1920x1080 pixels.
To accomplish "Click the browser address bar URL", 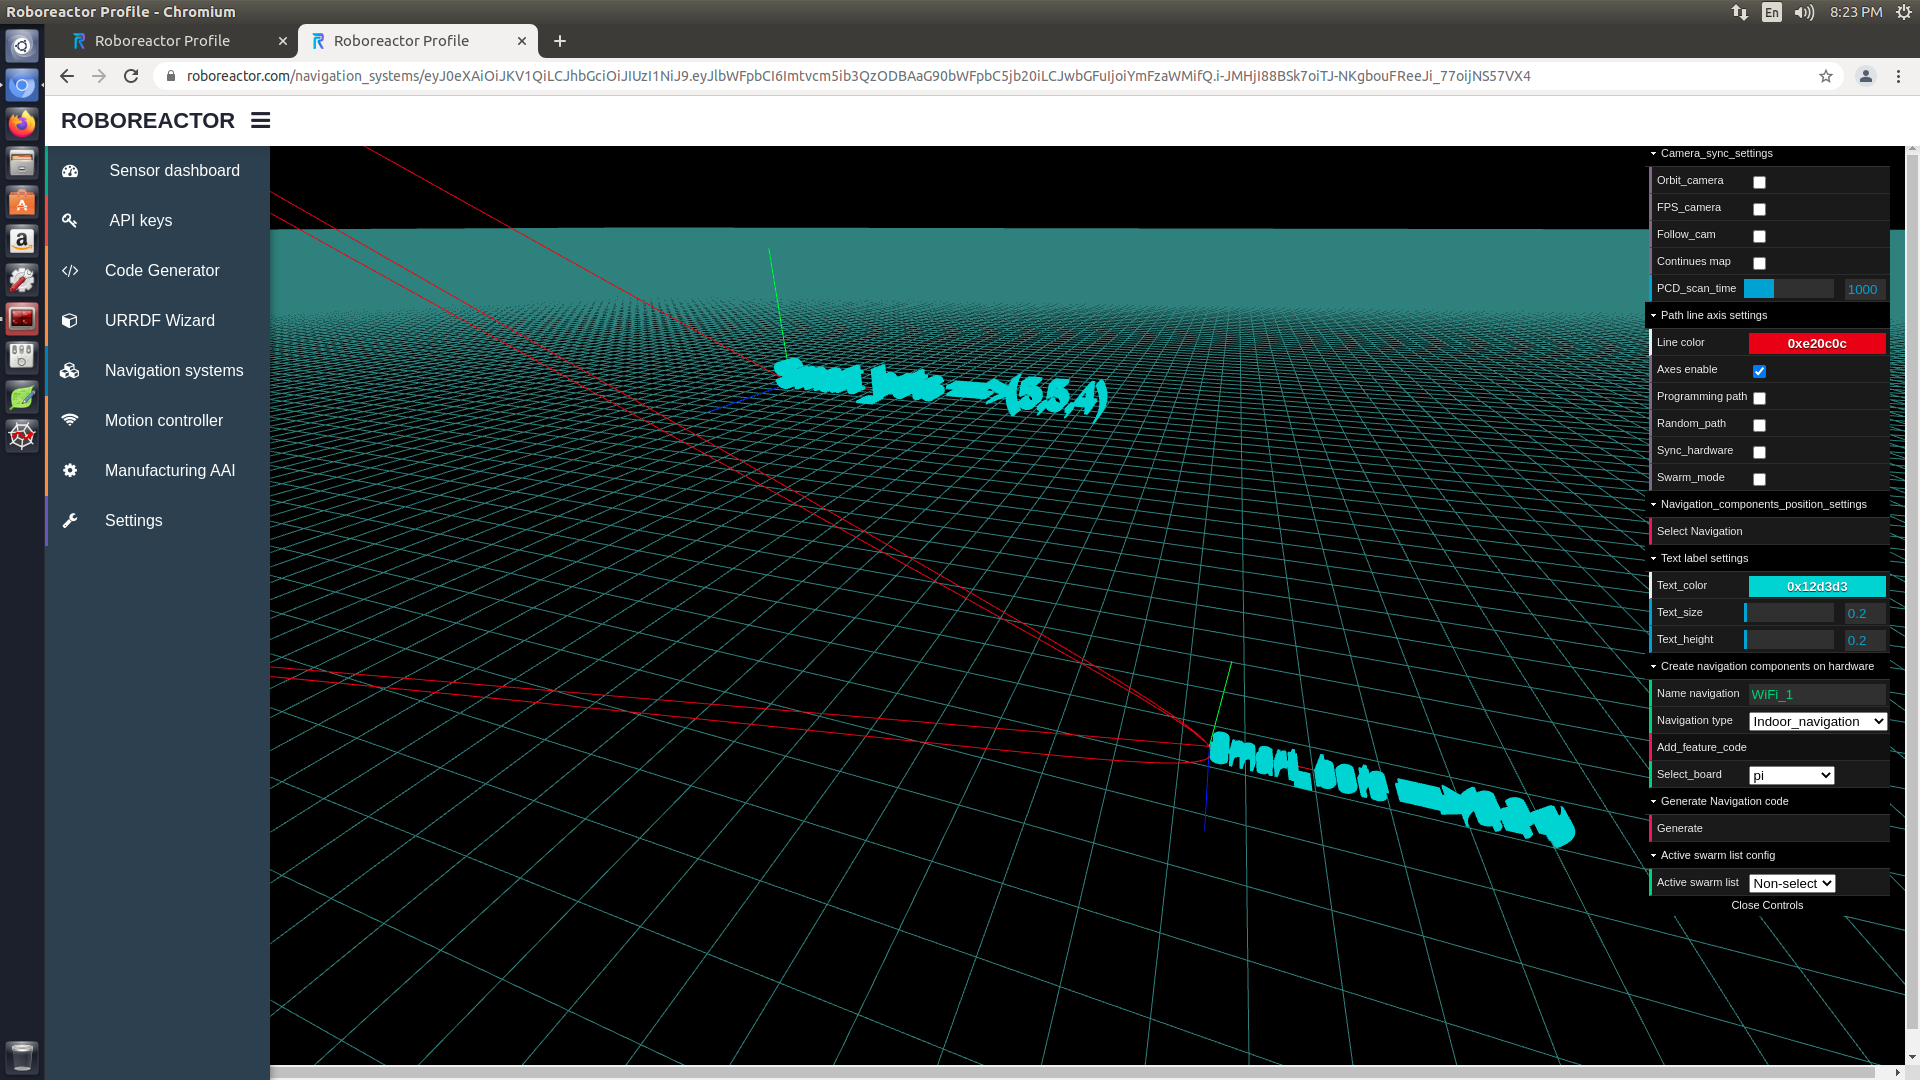I will pyautogui.click(x=858, y=76).
